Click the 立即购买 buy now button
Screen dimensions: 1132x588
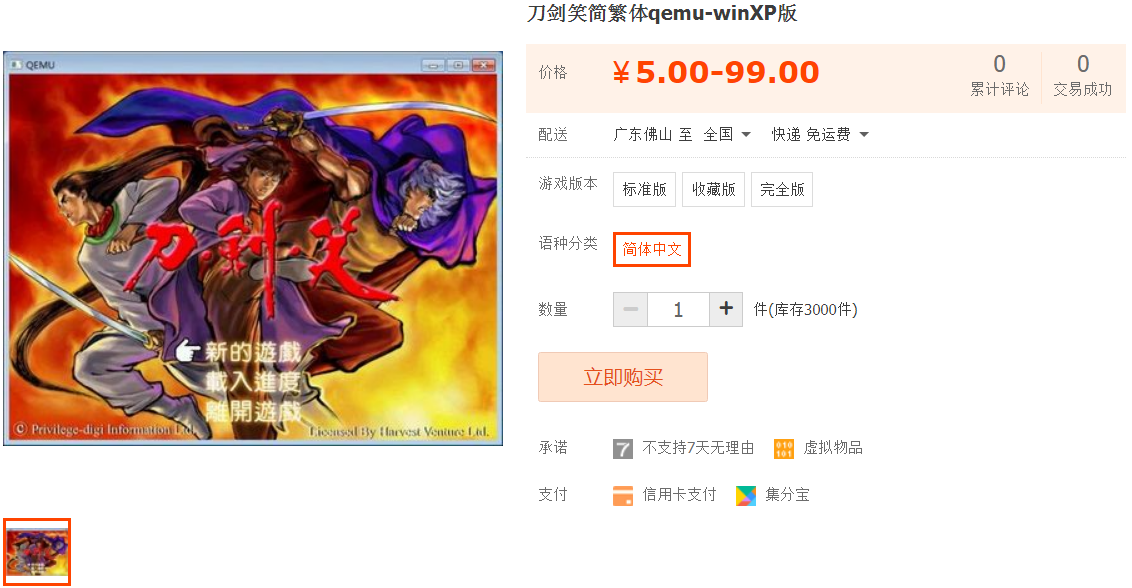pyautogui.click(x=623, y=377)
